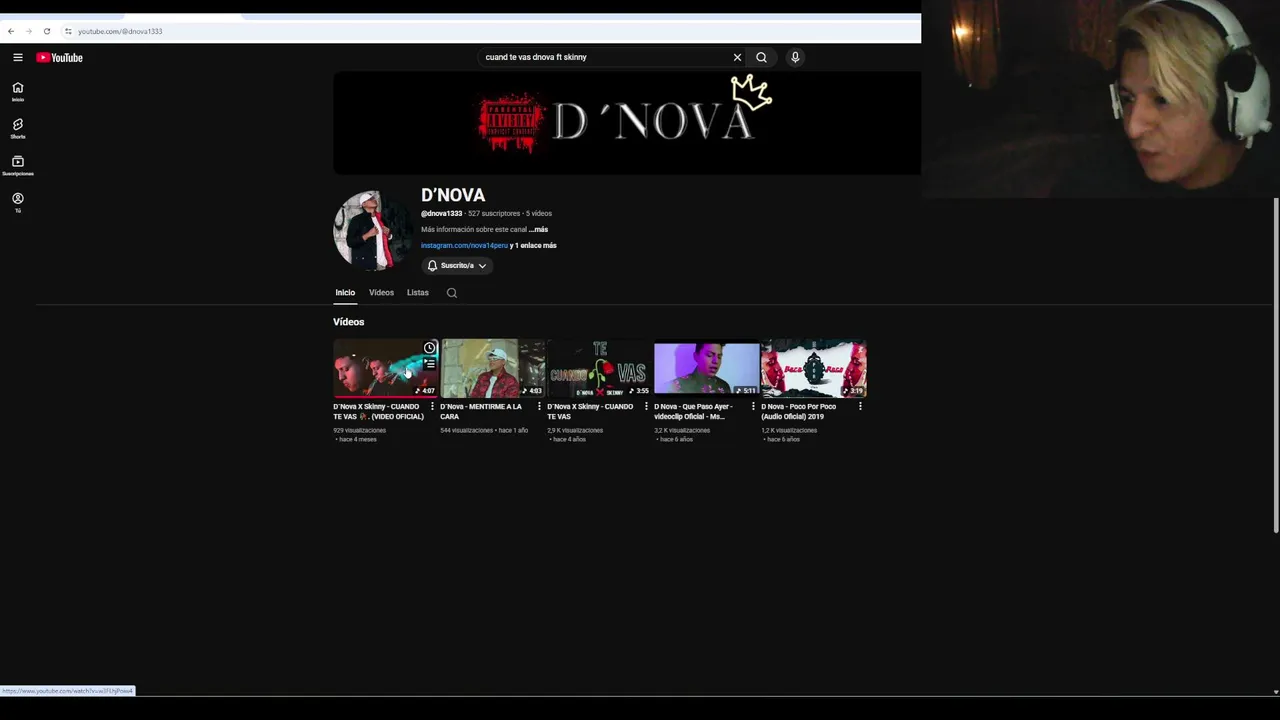Open title D'Nova - MENTIRME A LA CARA
Screen dimensions: 1280x720
point(481,411)
